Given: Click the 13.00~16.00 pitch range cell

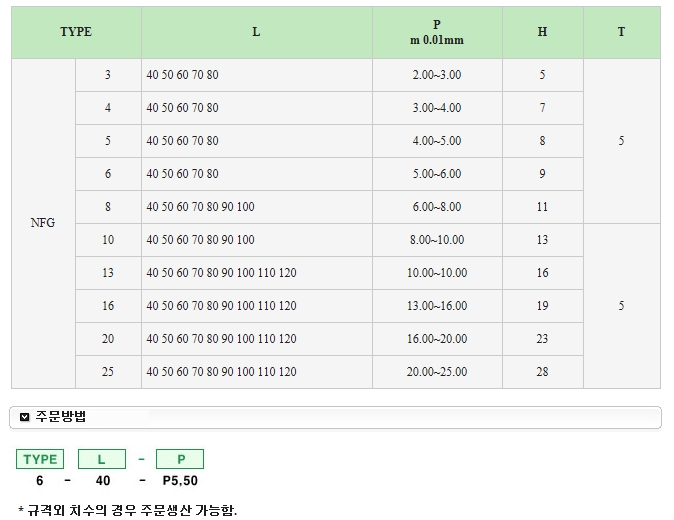Looking at the screenshot, I should 438,306.
